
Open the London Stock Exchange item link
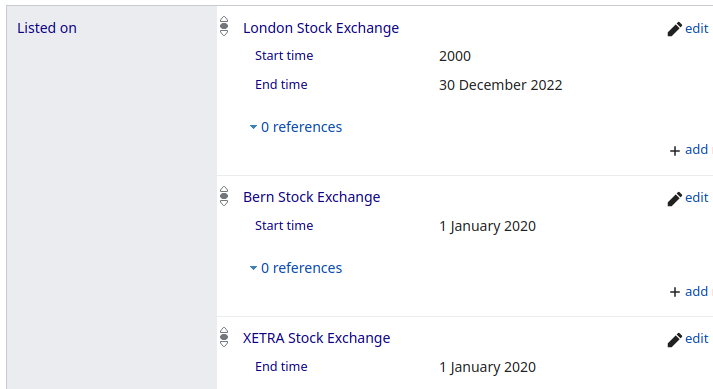pyautogui.click(x=321, y=28)
